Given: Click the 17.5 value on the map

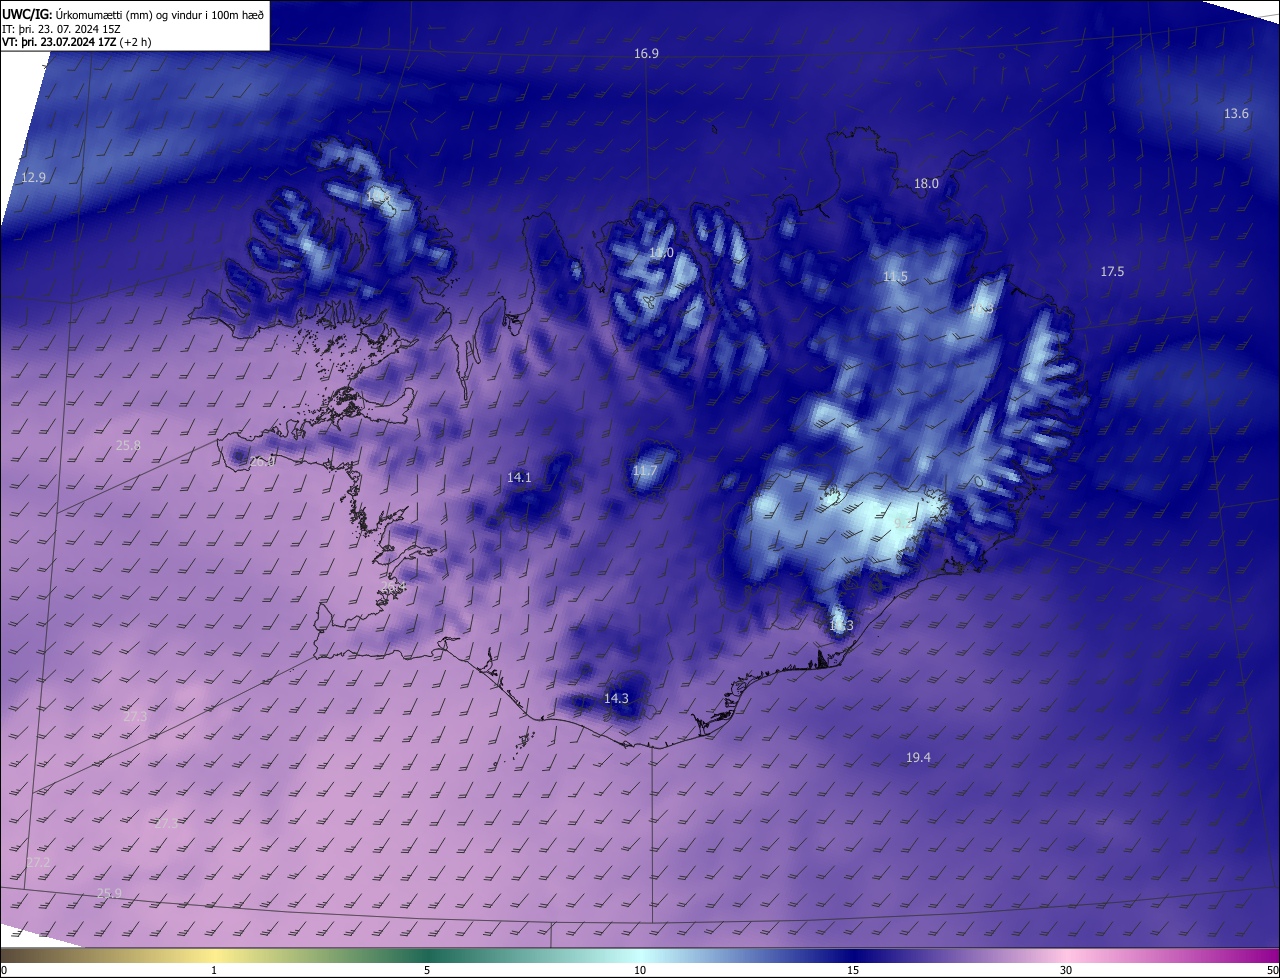Looking at the screenshot, I should (x=1112, y=271).
